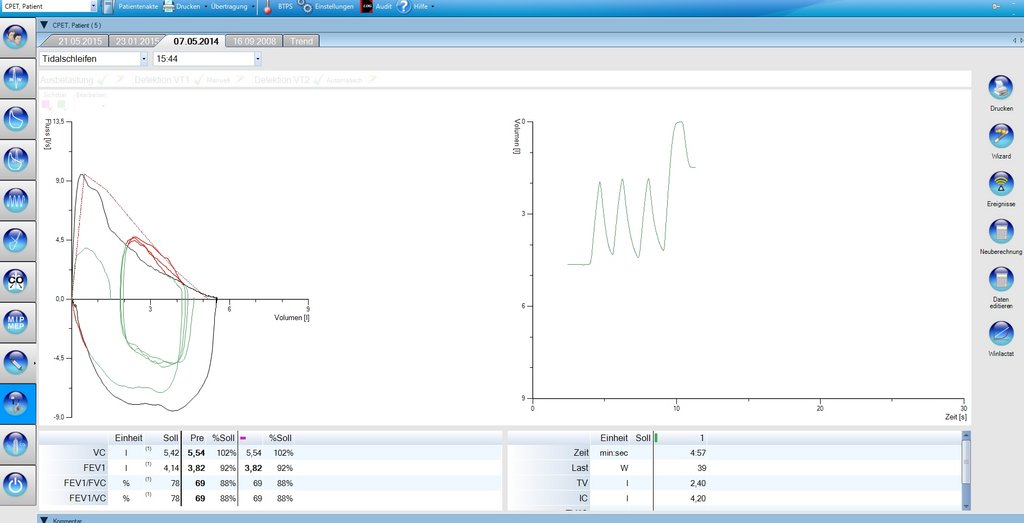The width and height of the screenshot is (1024, 523).
Task: Click the CO diffusion test icon
Action: (18, 281)
